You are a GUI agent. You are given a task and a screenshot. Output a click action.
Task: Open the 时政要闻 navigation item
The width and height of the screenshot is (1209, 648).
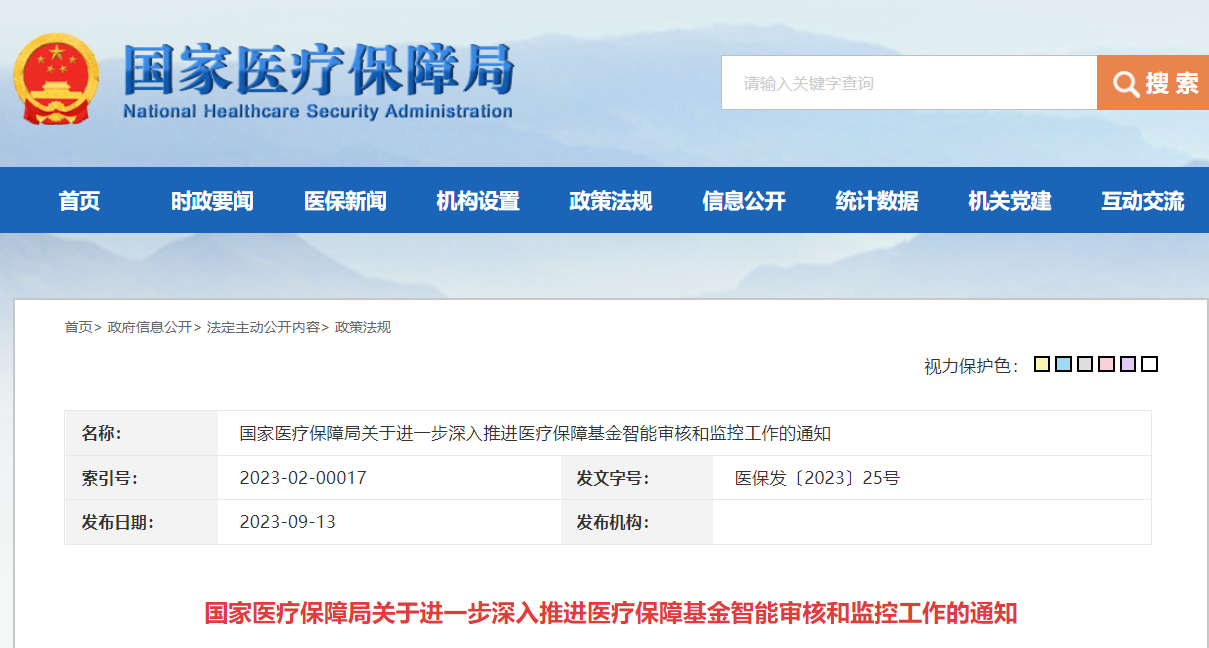coord(212,201)
